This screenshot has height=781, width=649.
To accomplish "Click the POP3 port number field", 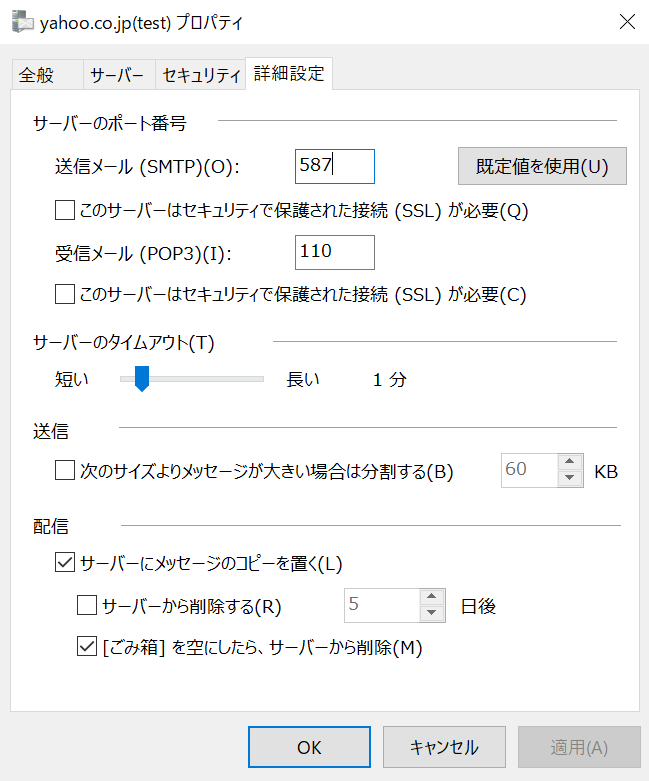I will [335, 252].
